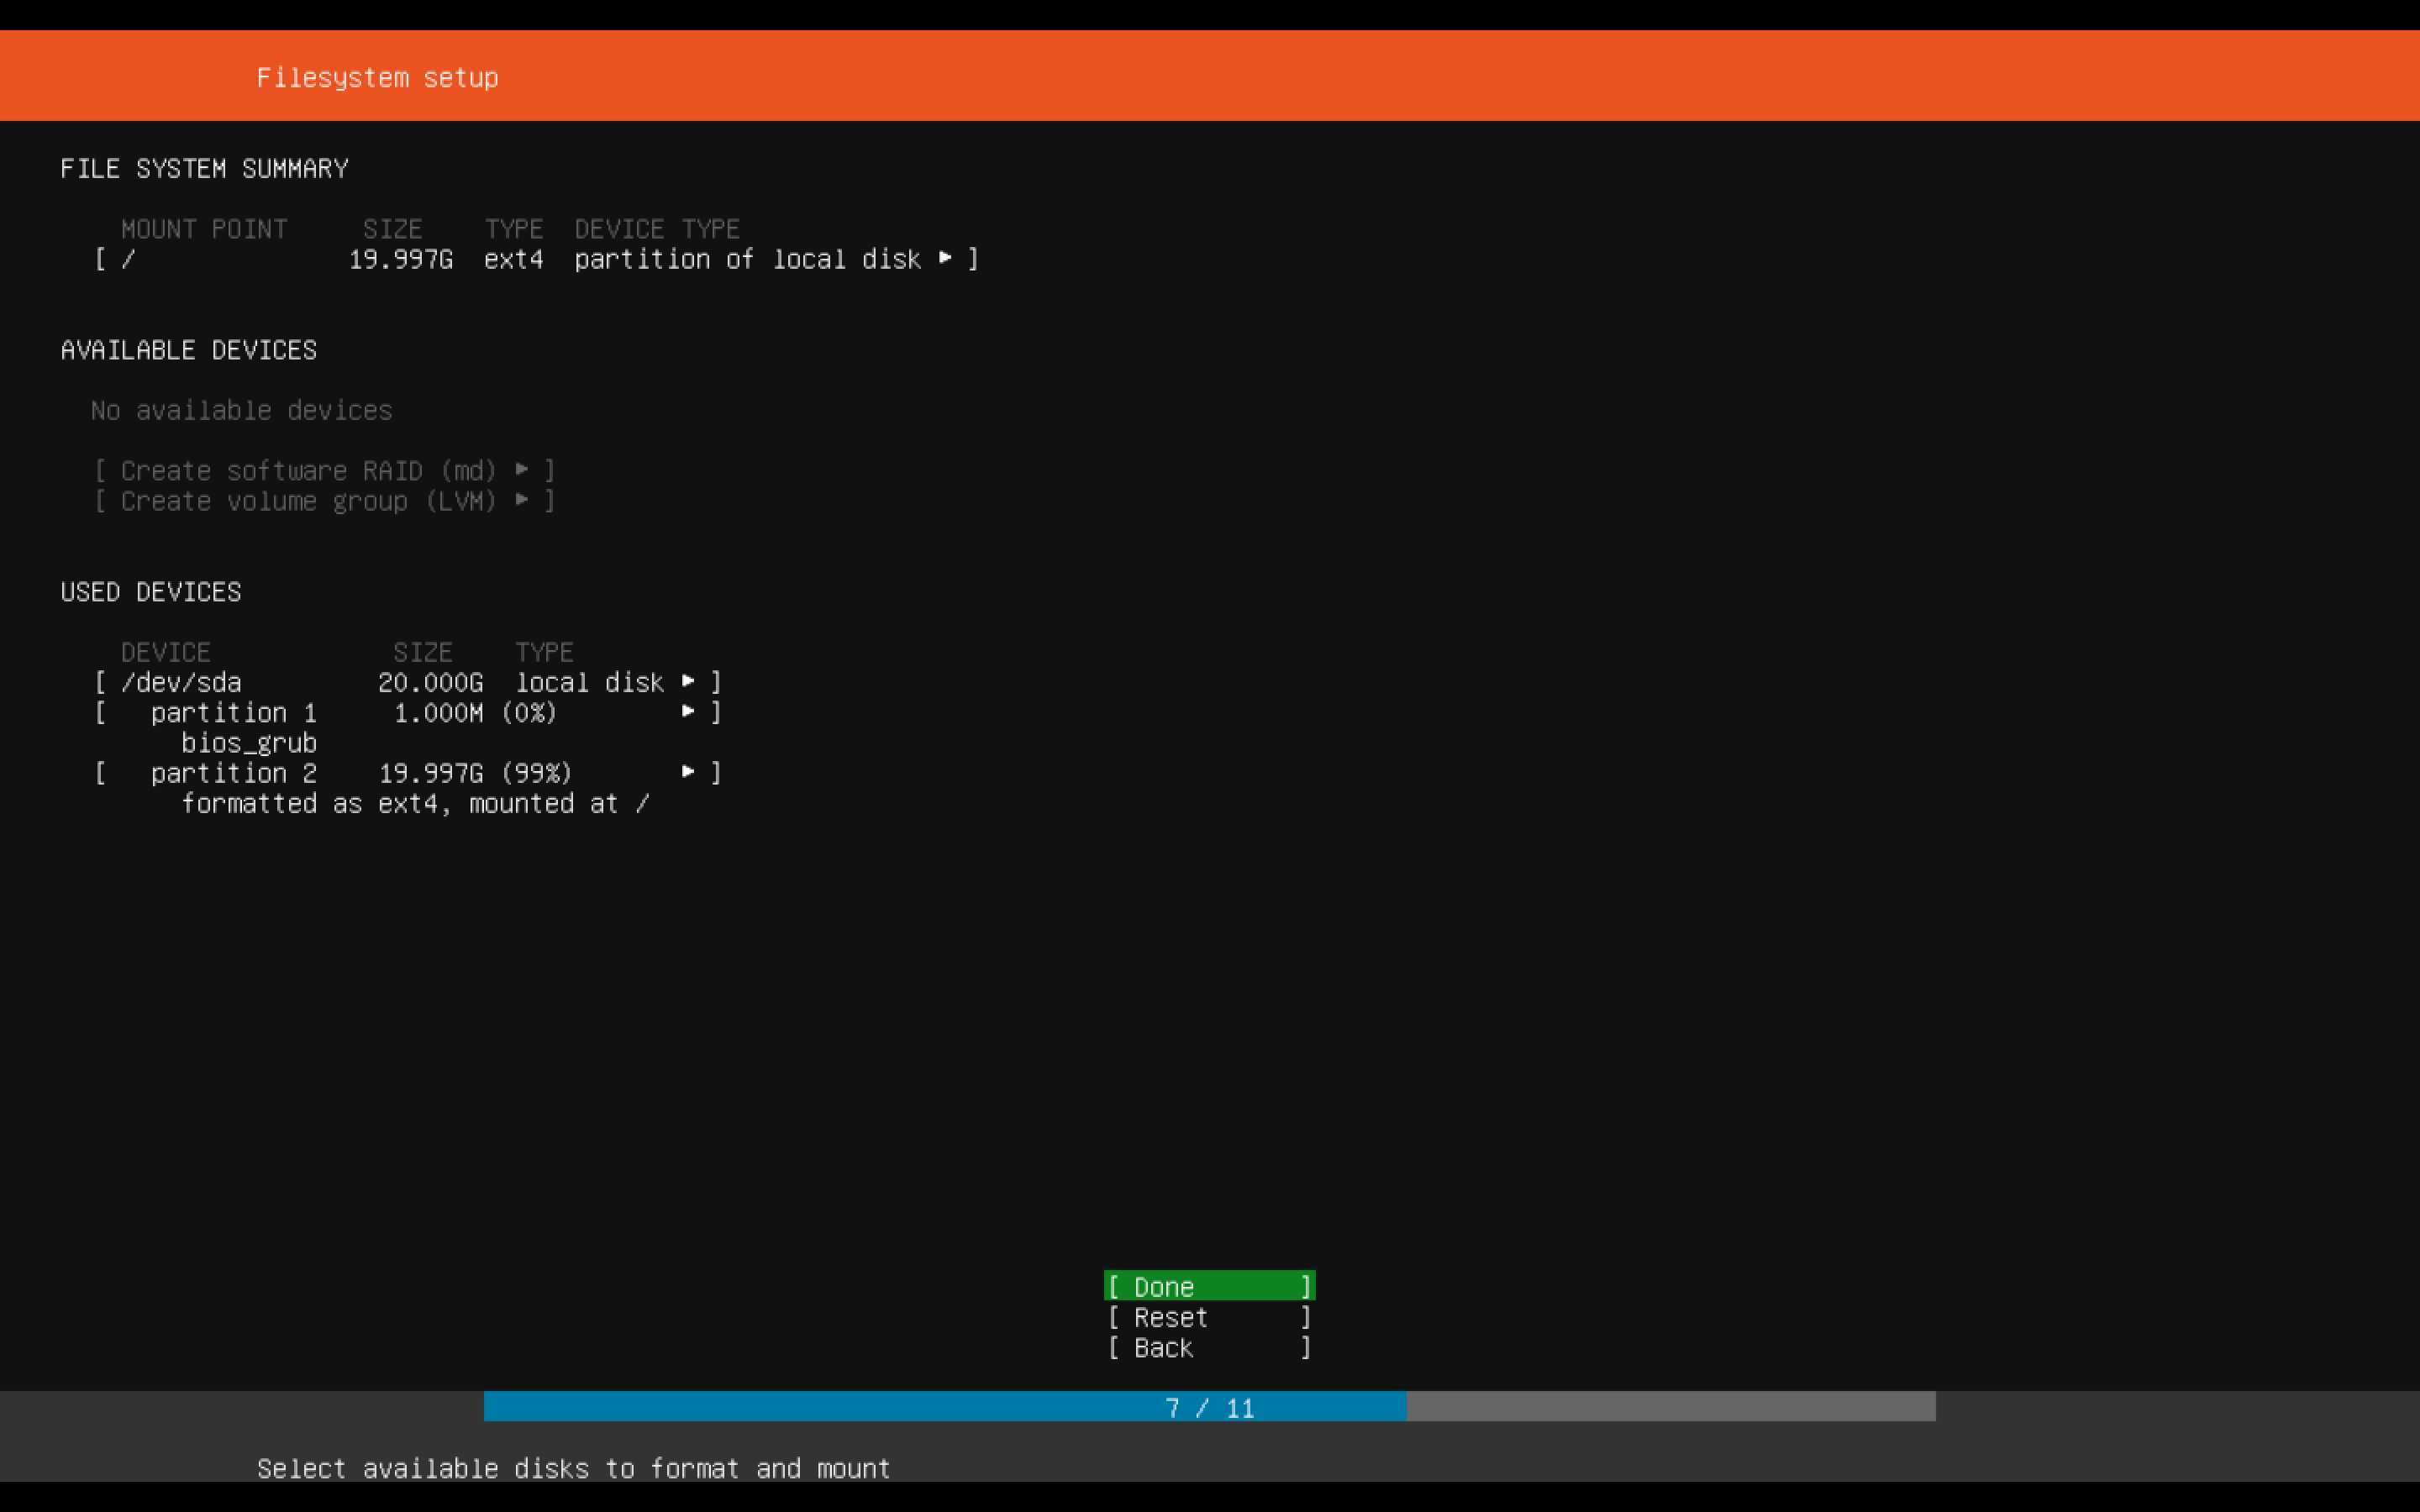The image size is (2420, 1512).
Task: Click the arrow on the partition 2 row
Action: pos(688,772)
